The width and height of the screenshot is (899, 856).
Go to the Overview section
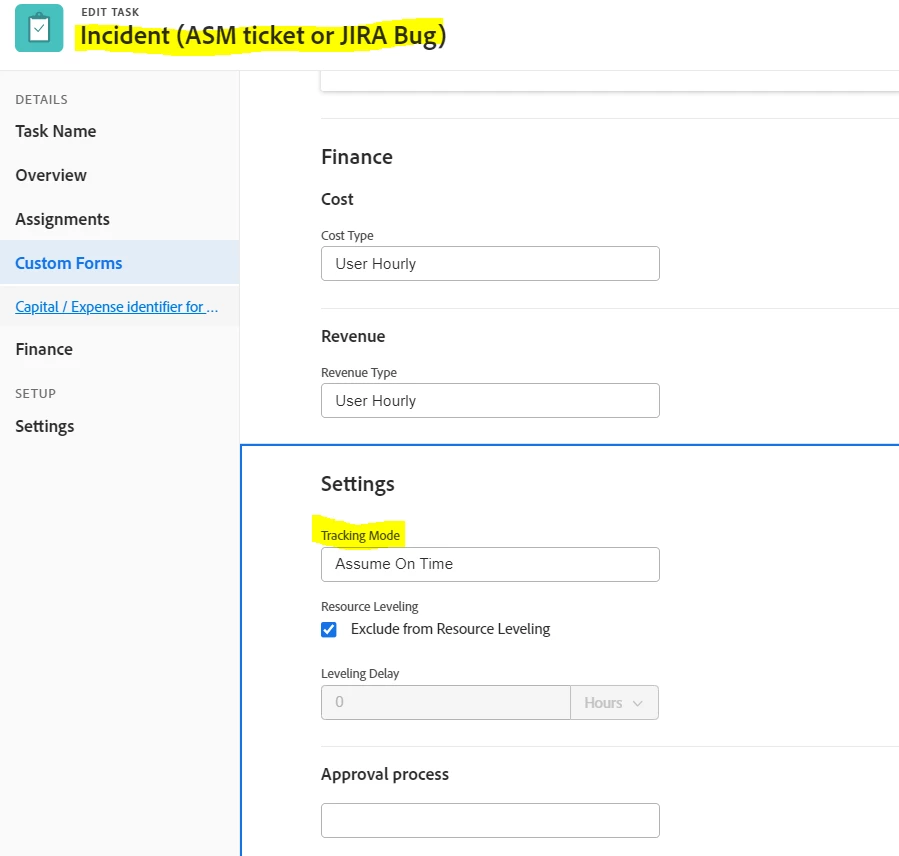pyautogui.click(x=51, y=175)
